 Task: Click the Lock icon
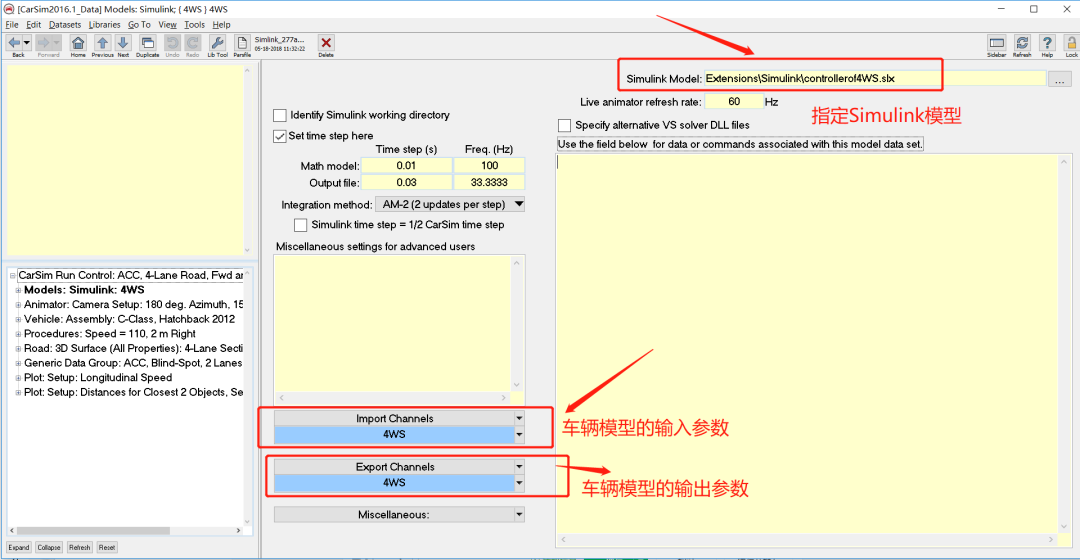coord(1072,43)
